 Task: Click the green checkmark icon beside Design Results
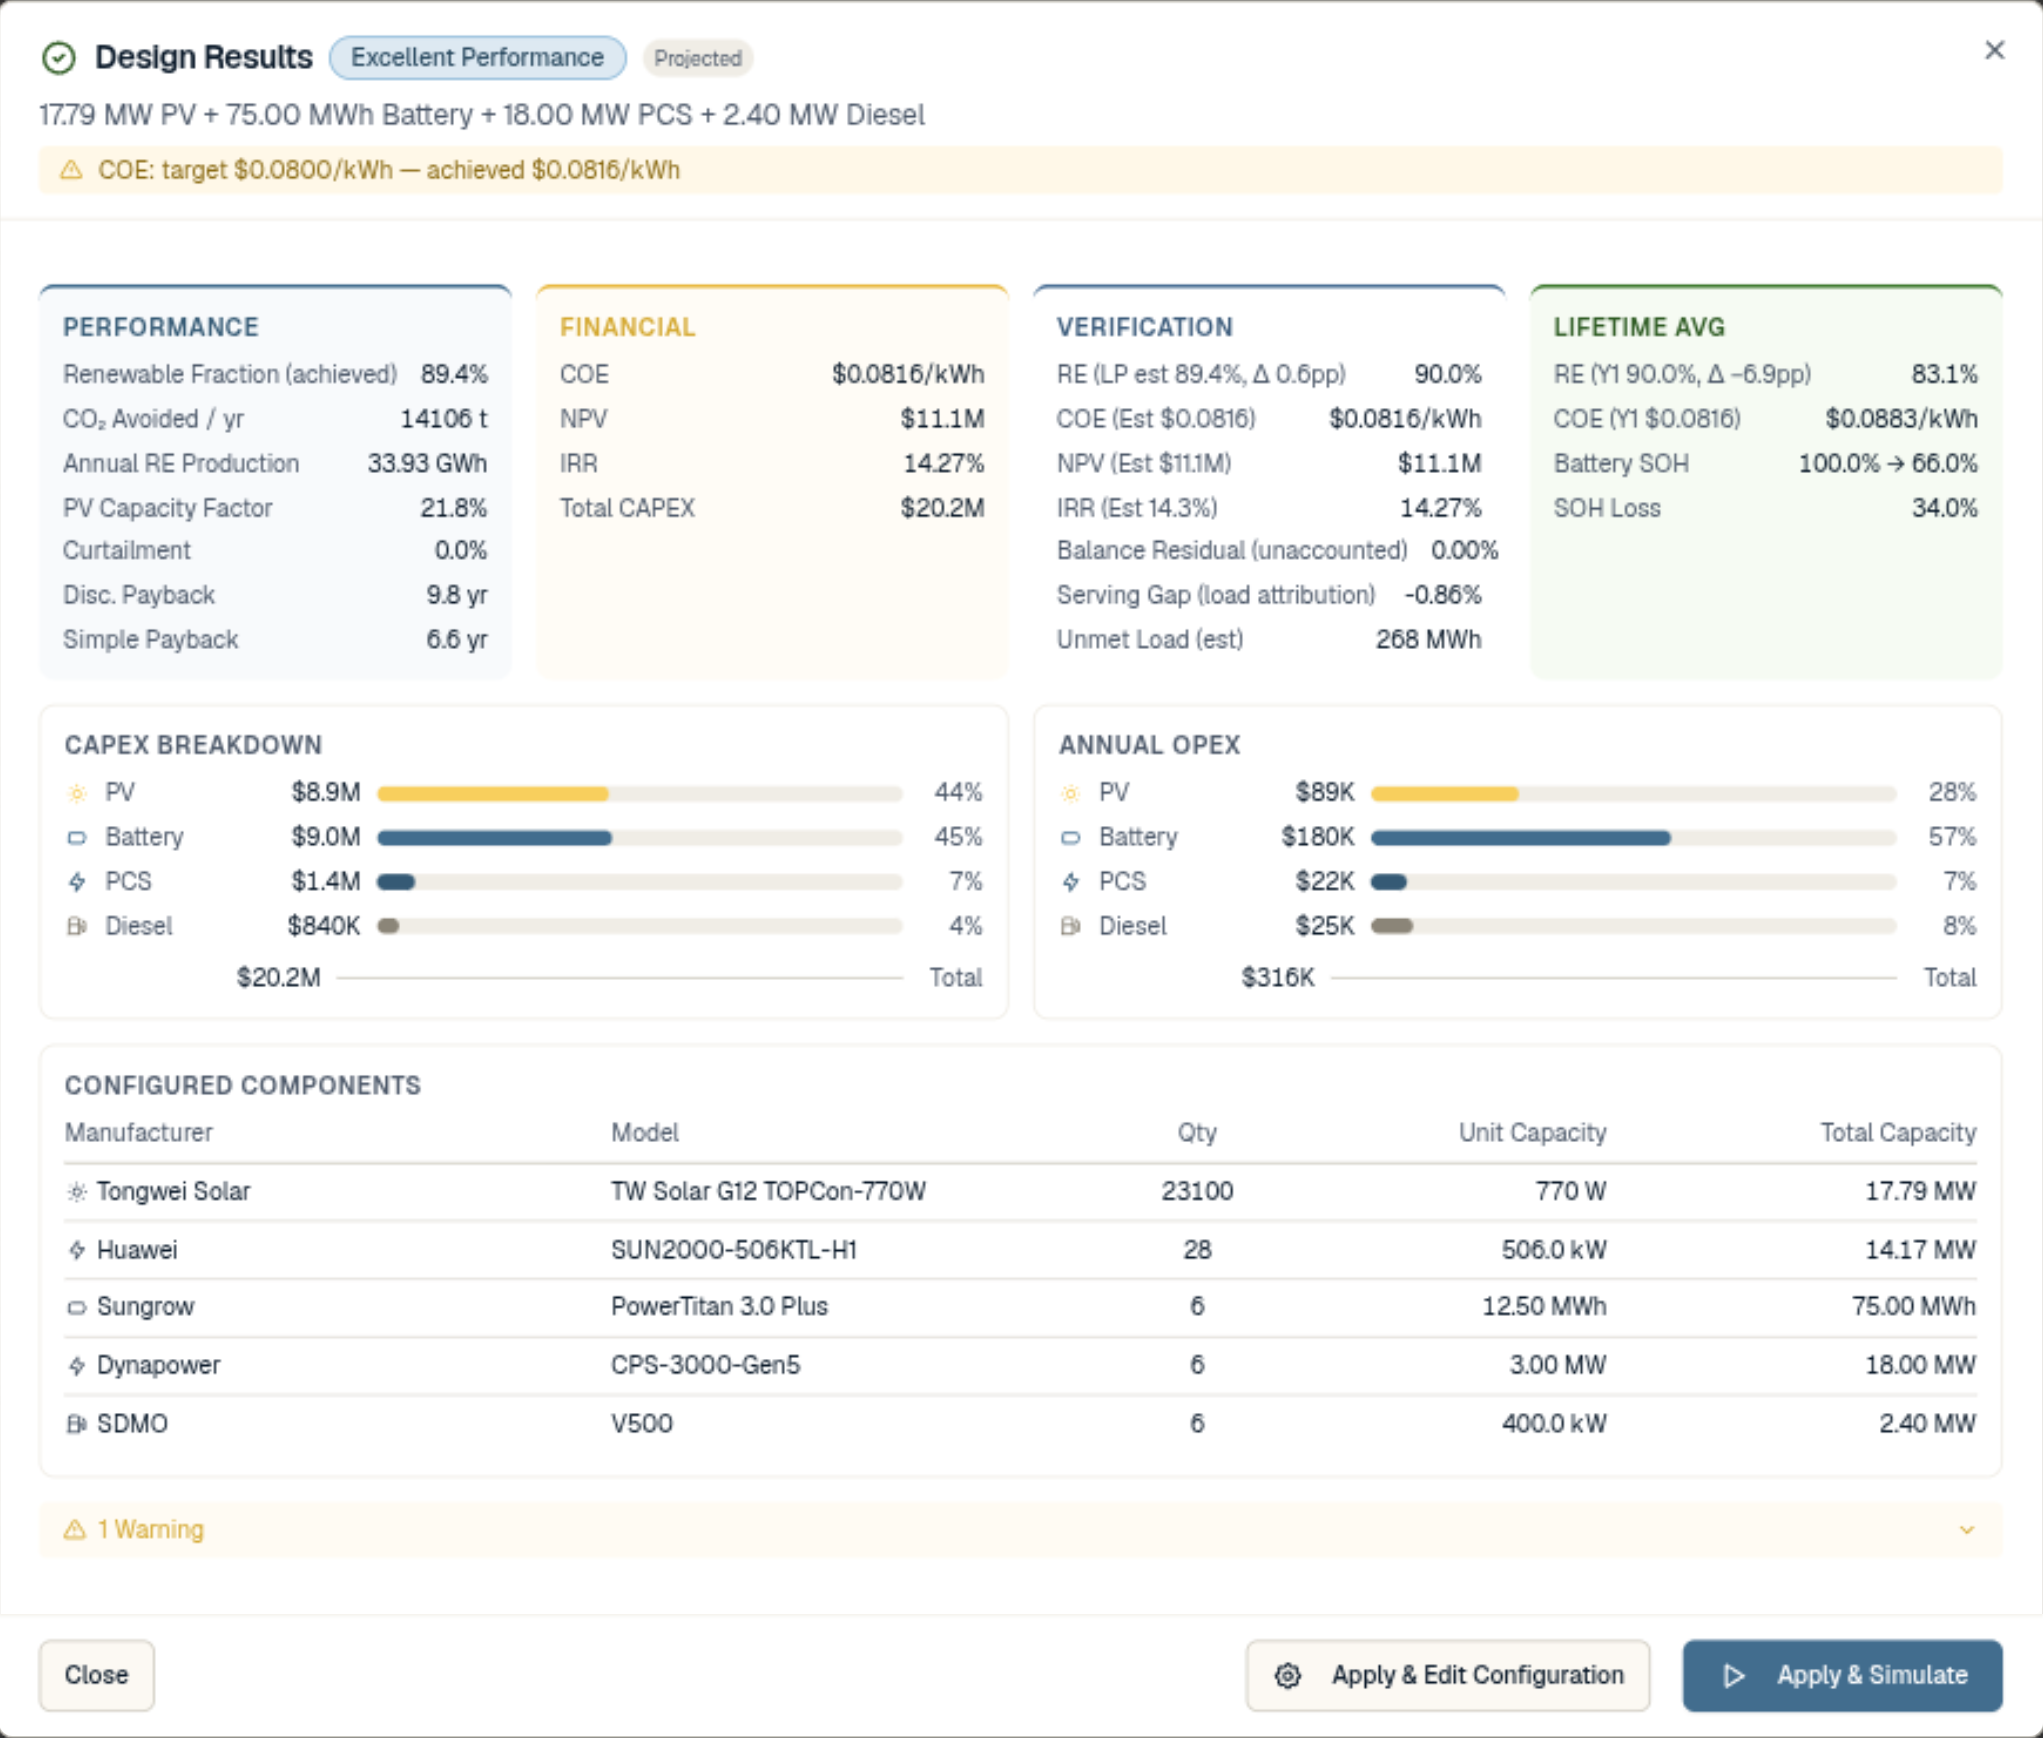59,58
